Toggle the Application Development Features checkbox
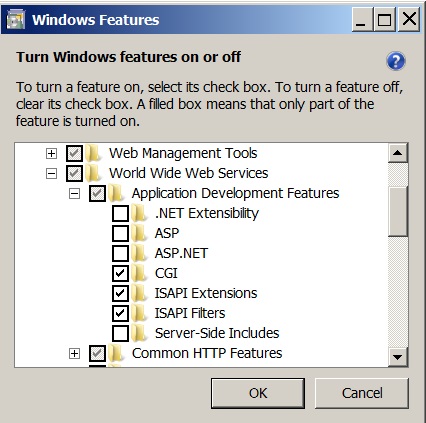 coord(97,193)
